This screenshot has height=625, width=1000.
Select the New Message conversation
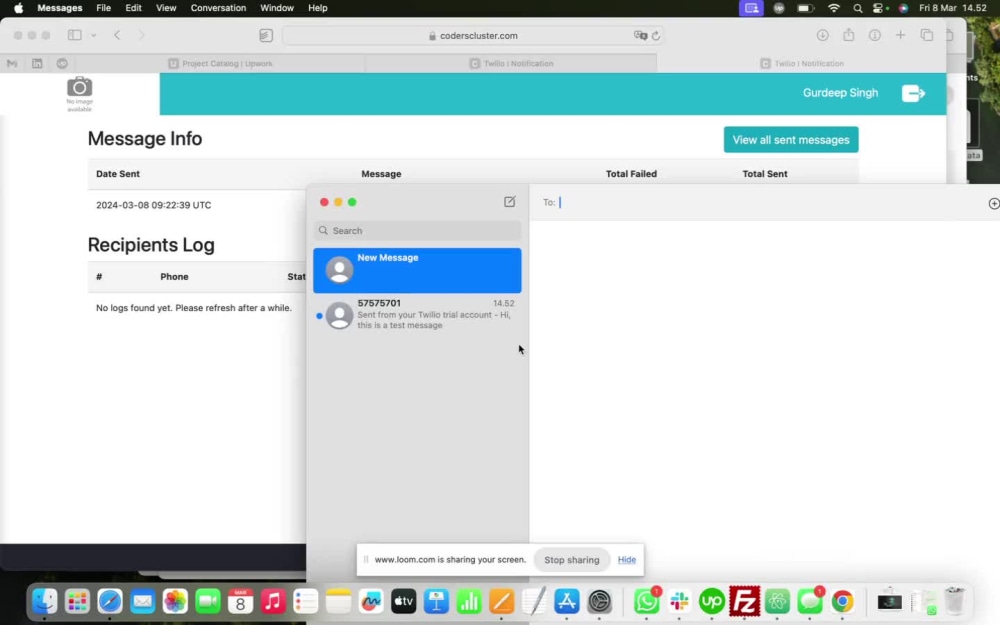pos(417,270)
